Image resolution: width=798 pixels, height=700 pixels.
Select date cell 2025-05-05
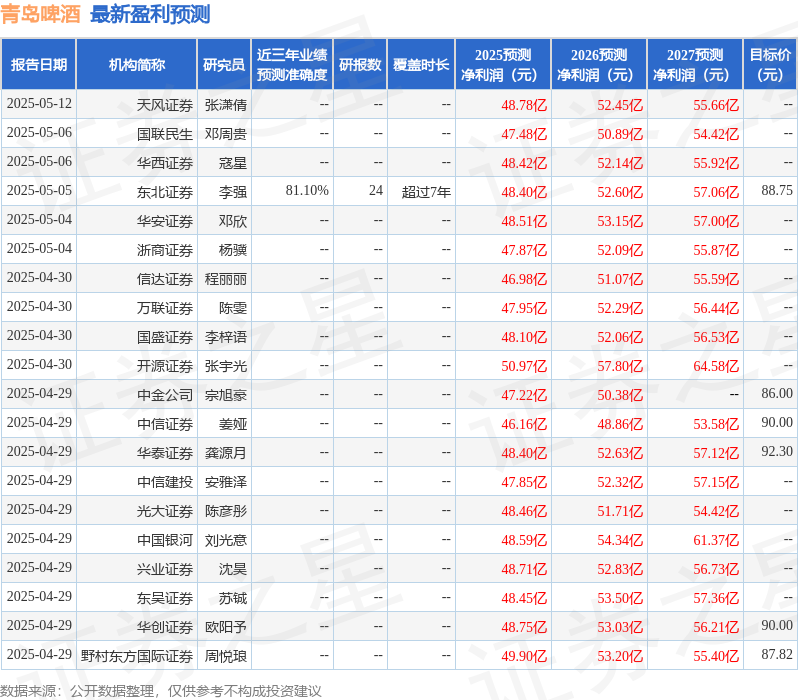39,191
